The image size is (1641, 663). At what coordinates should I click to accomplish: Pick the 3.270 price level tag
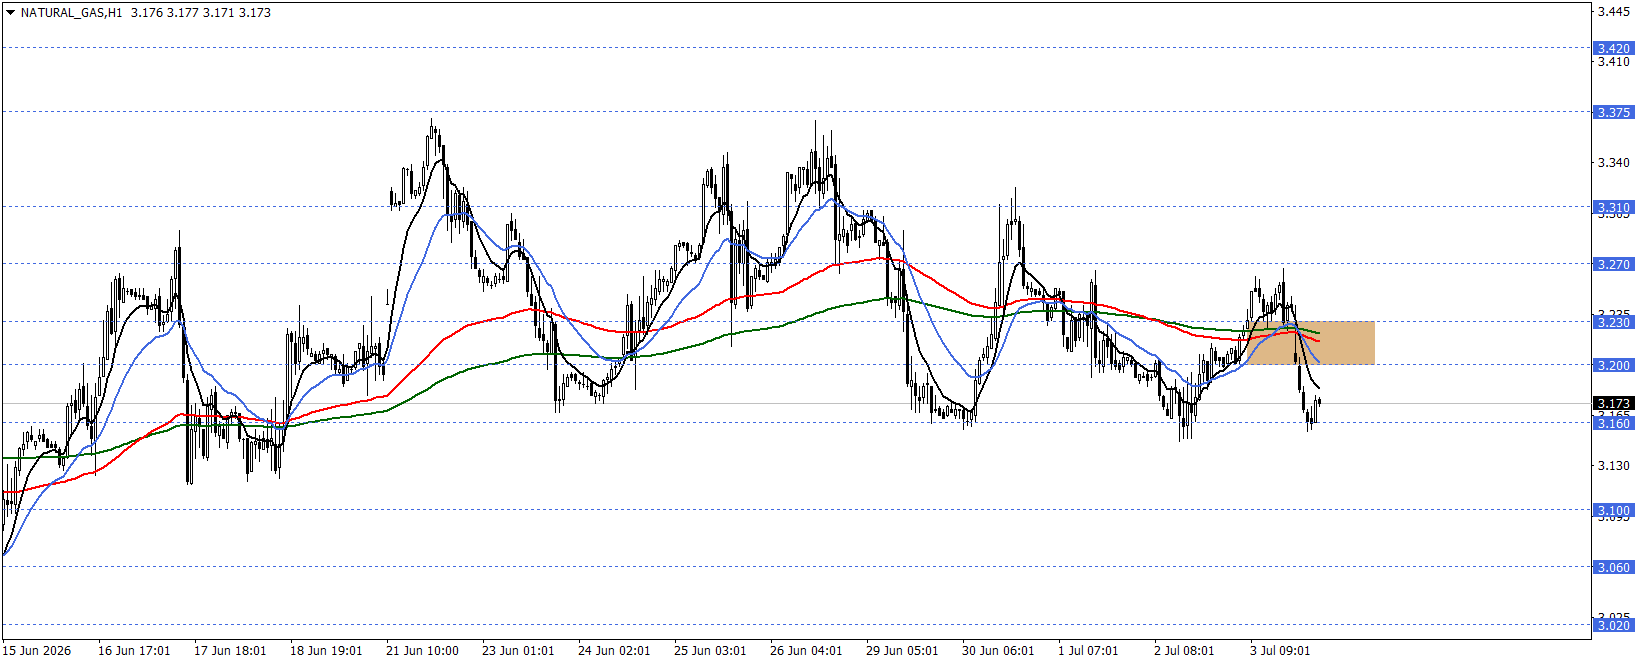[1613, 265]
